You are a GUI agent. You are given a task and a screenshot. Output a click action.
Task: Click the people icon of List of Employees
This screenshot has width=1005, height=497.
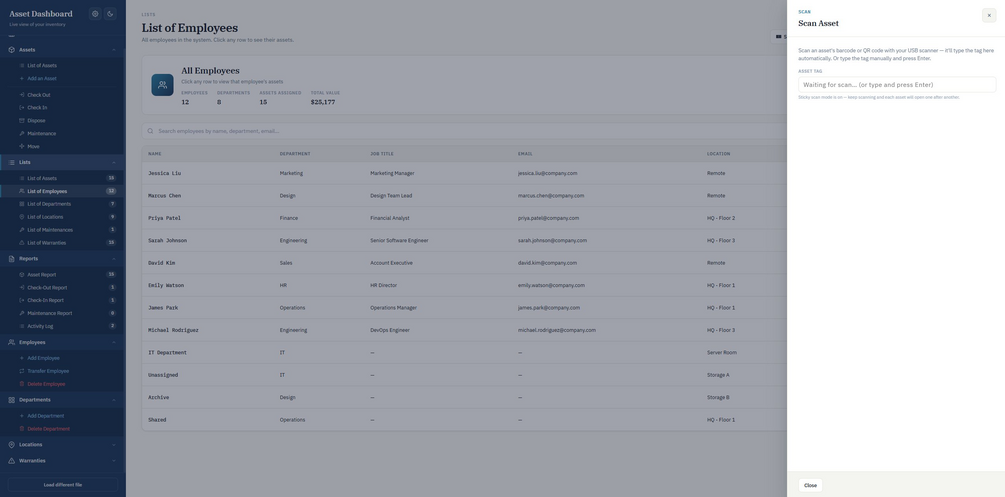tap(22, 191)
